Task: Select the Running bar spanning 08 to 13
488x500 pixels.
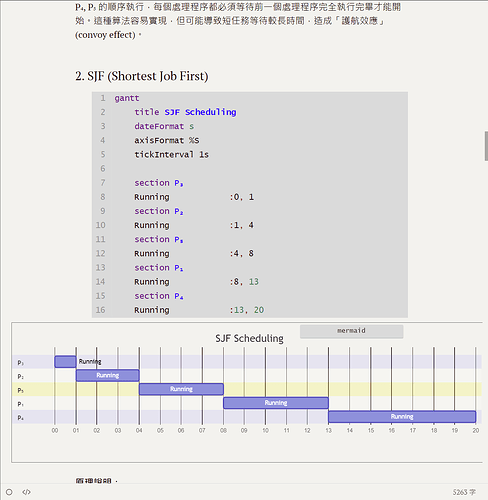Action: [x=276, y=403]
